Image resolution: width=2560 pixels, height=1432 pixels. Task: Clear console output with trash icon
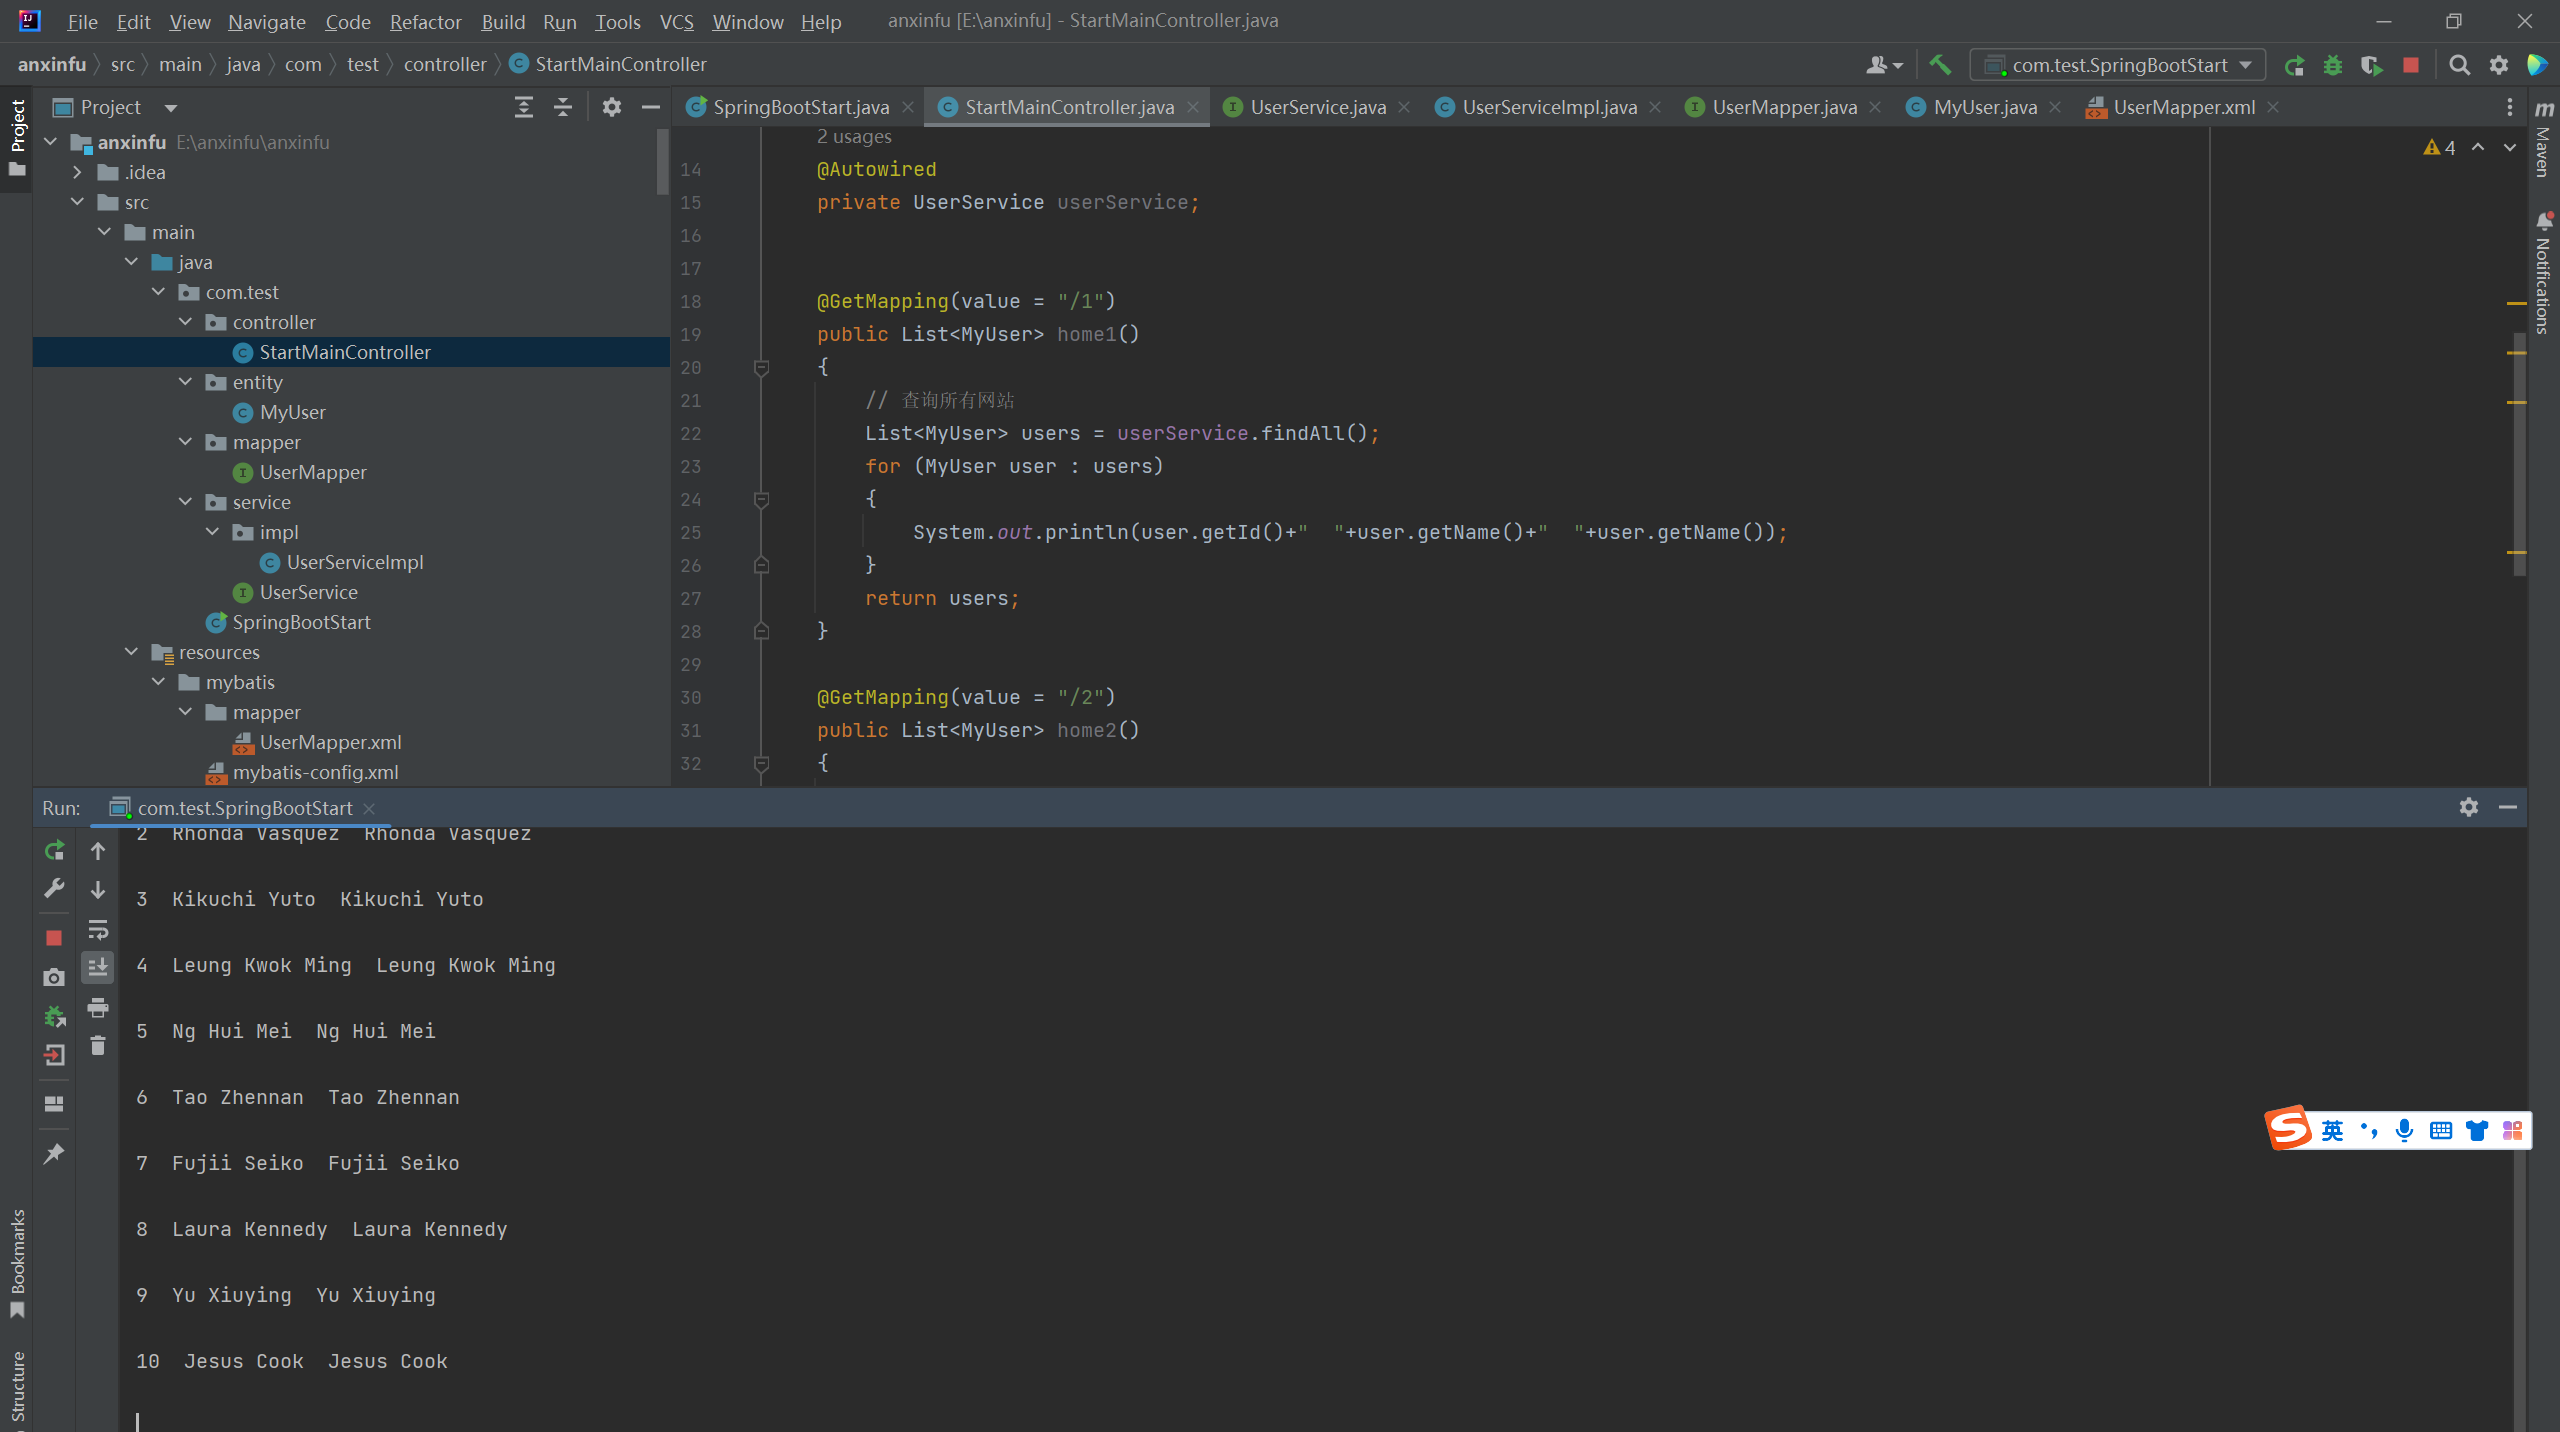pyautogui.click(x=97, y=1046)
